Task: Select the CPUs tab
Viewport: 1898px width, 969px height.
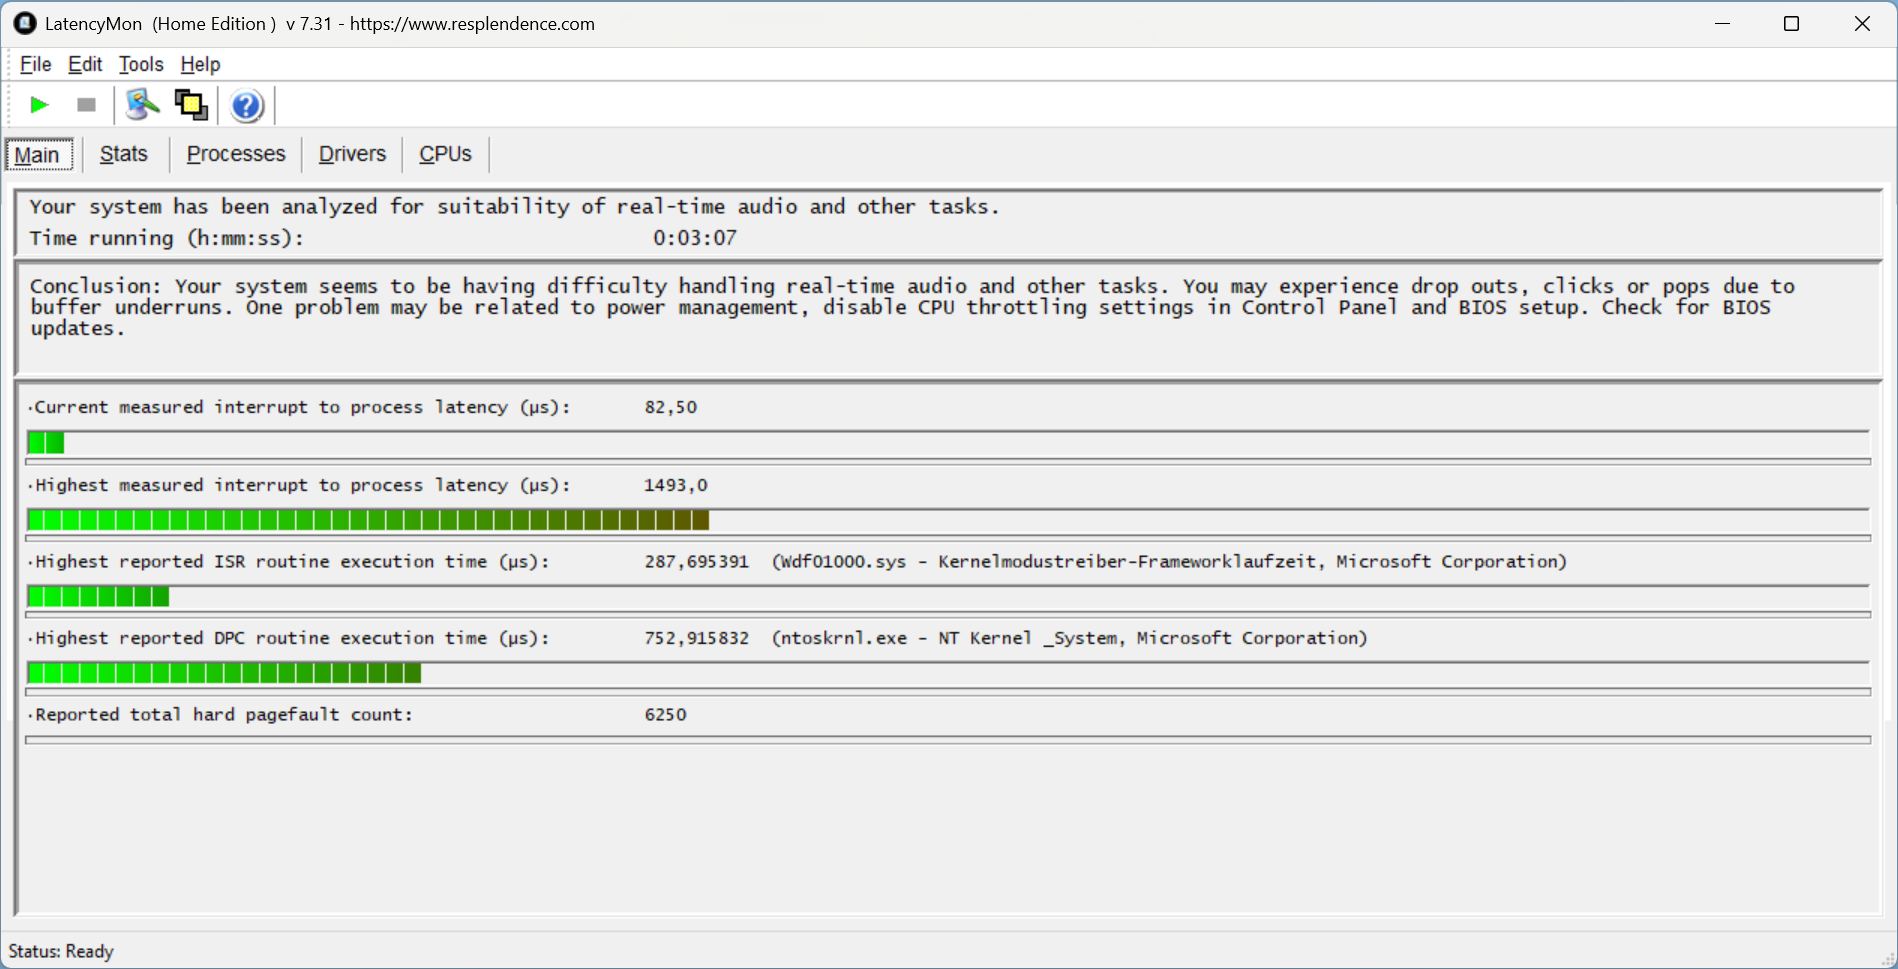Action: point(445,154)
